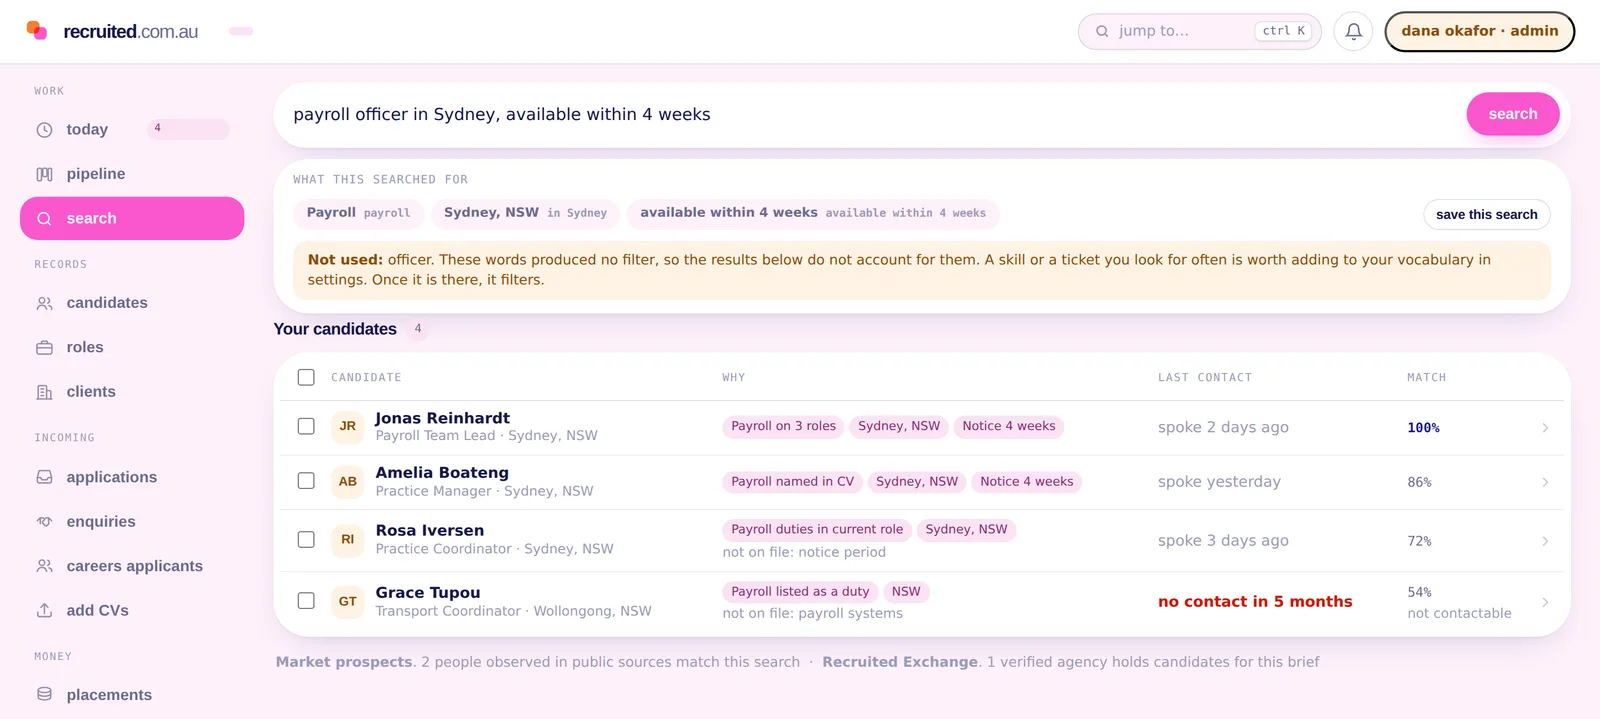Image resolution: width=1600 pixels, height=719 pixels.
Task: Click the magnifier icon in jump to box
Action: 1102,31
